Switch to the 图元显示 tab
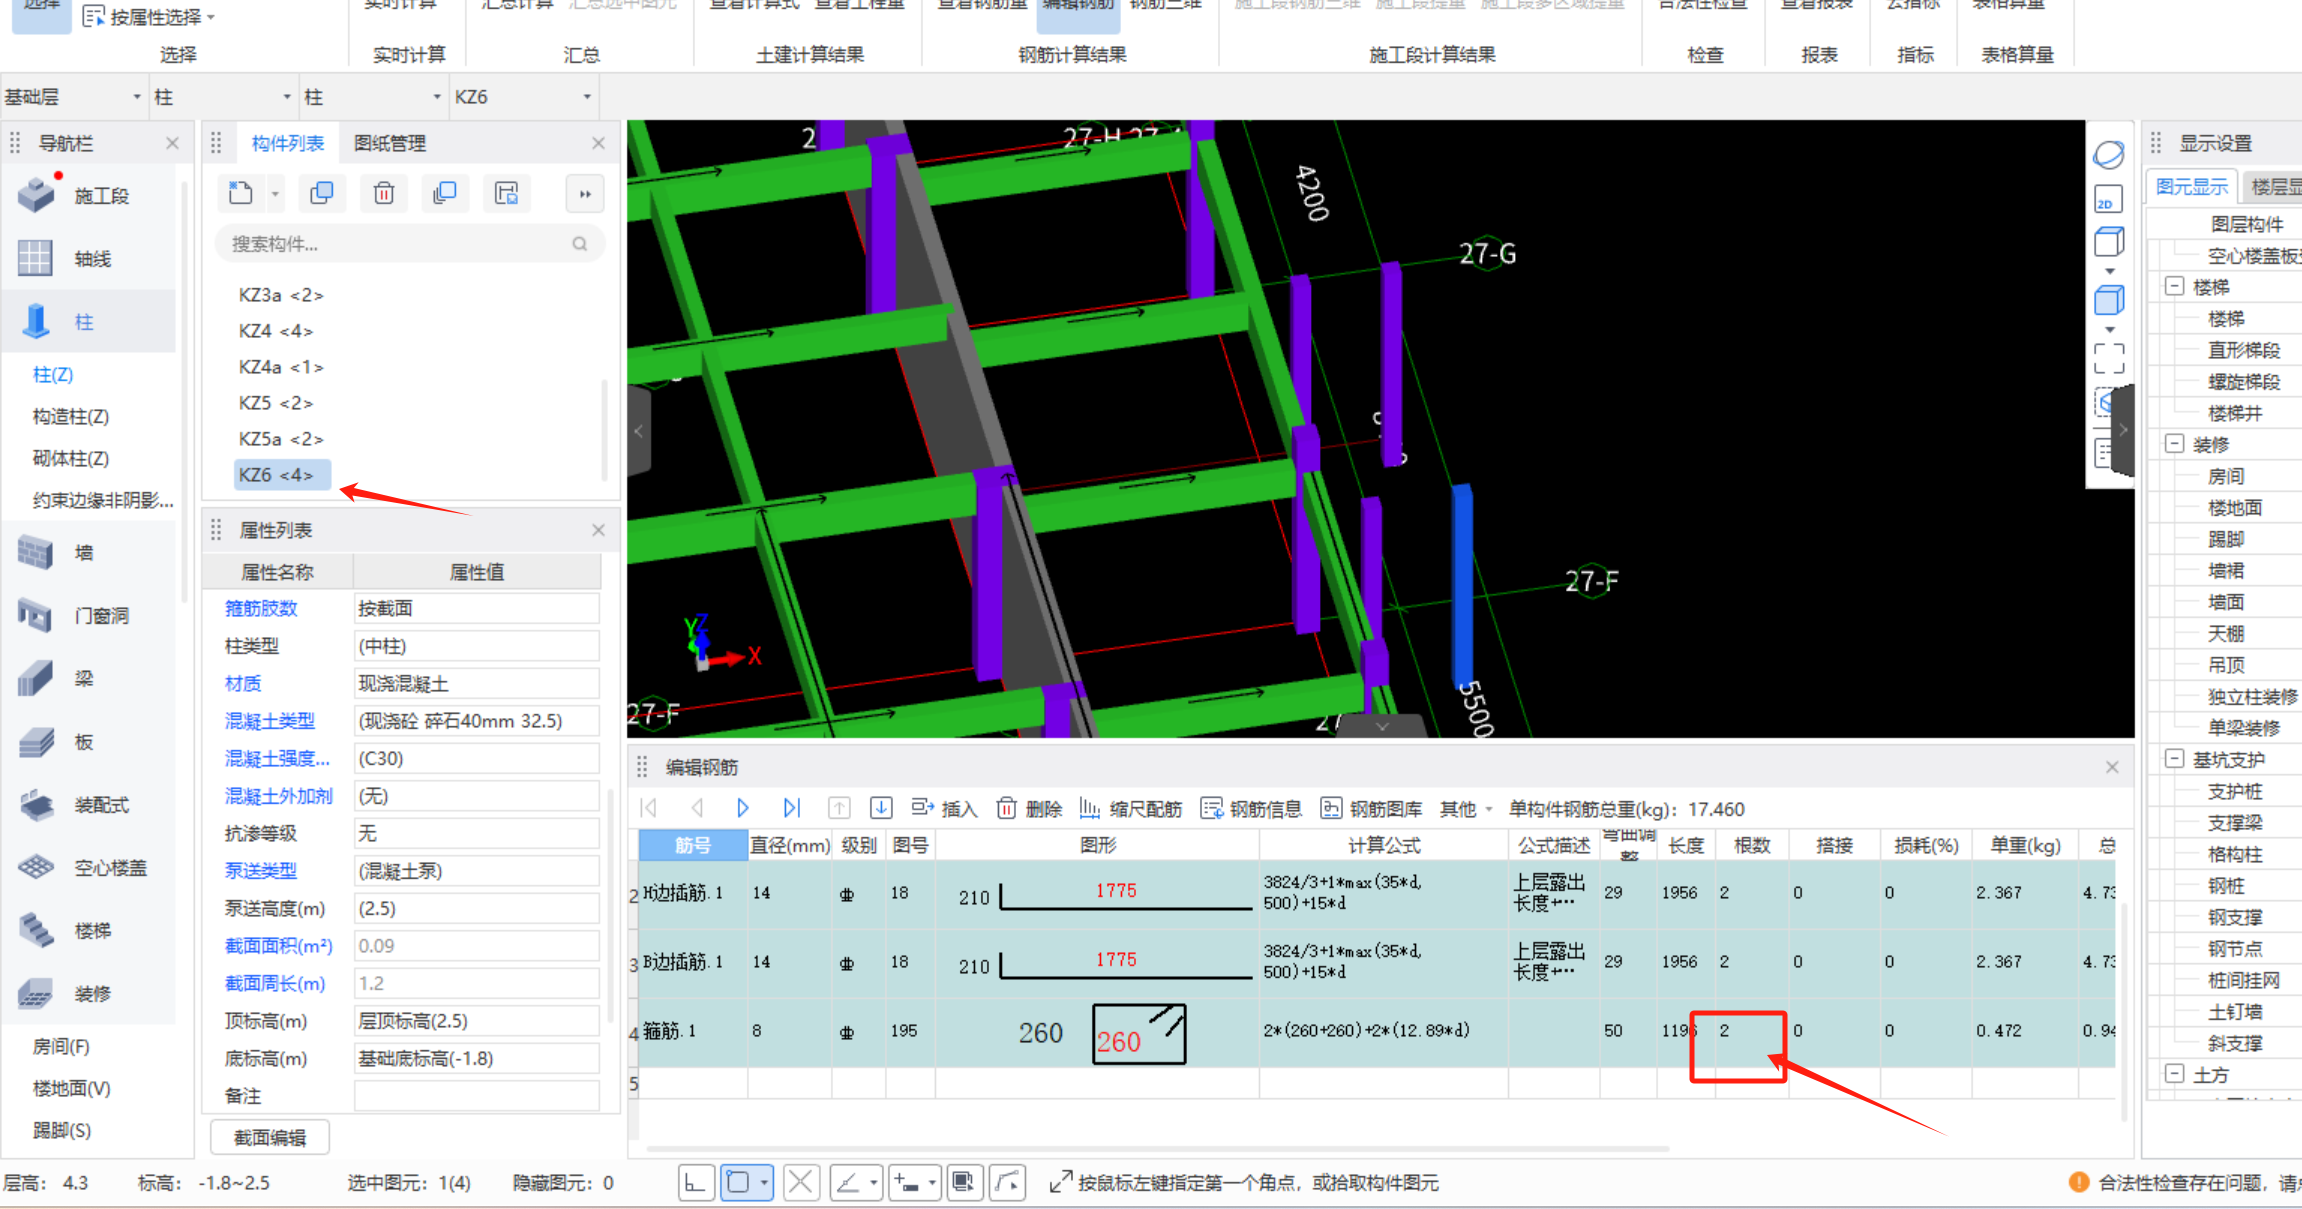This screenshot has height=1209, width=2302. pyautogui.click(x=2191, y=187)
